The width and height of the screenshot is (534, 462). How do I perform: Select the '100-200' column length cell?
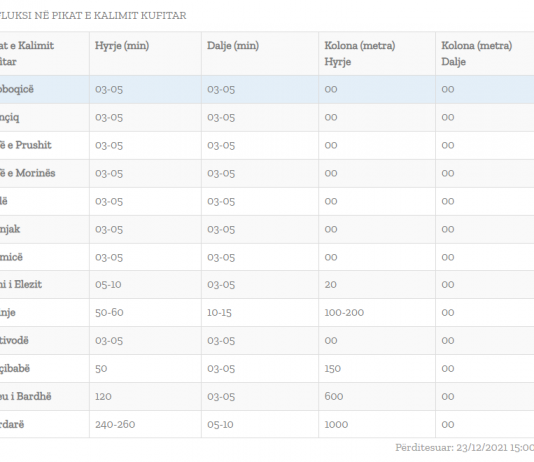[x=344, y=313]
